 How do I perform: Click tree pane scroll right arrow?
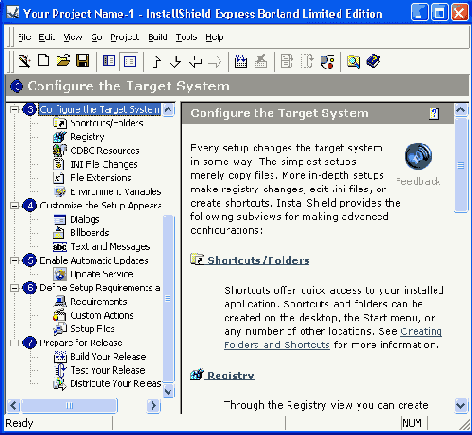(x=153, y=406)
